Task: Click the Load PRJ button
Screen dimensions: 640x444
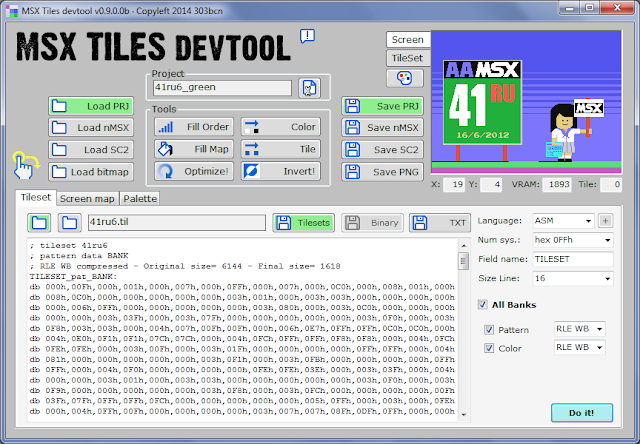Action: pos(91,106)
